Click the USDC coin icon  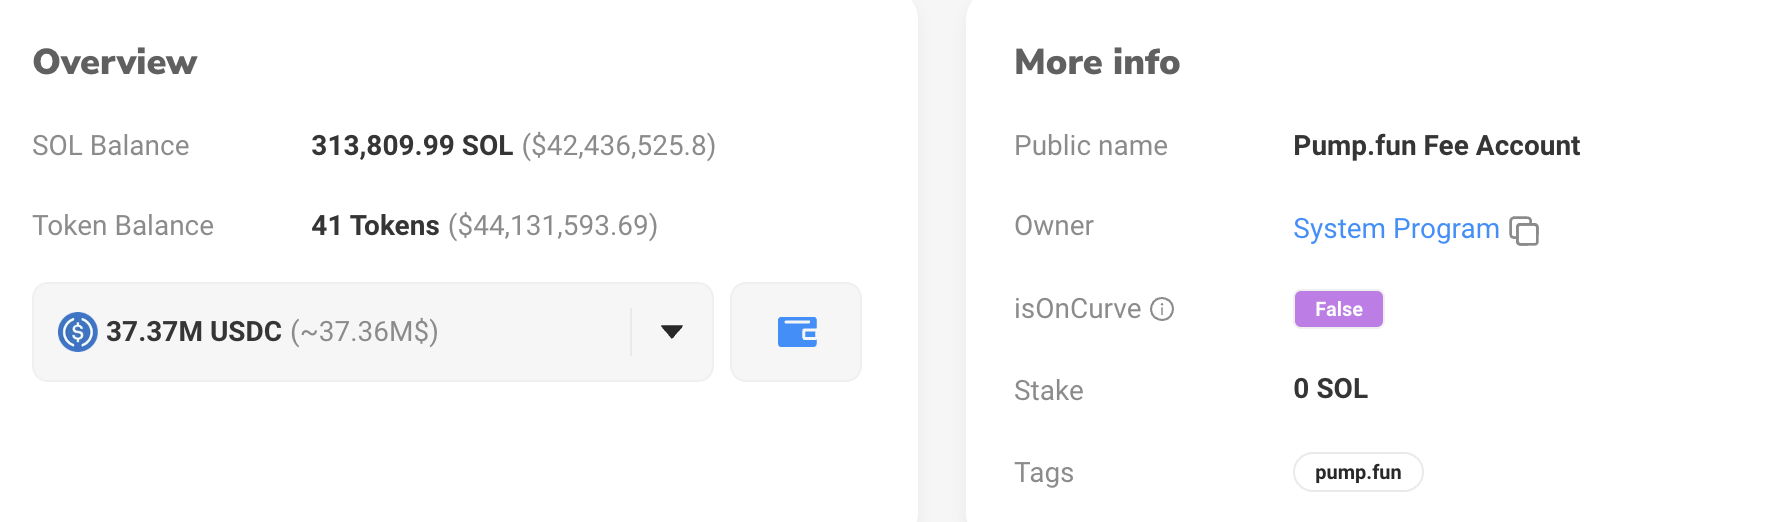77,332
